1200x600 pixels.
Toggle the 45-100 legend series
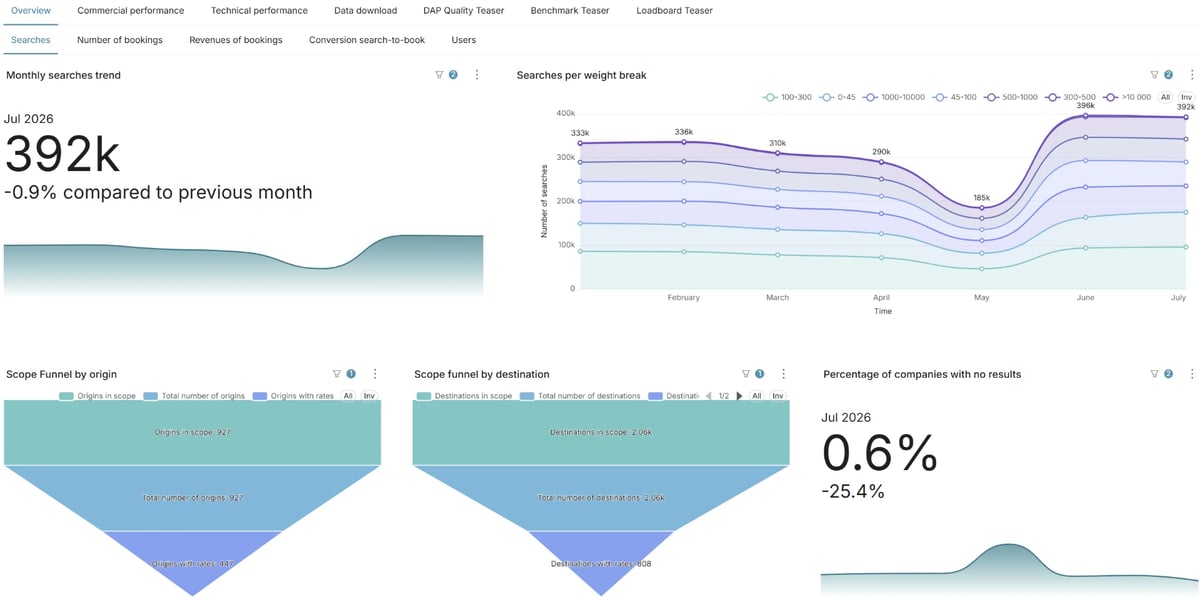[x=954, y=97]
